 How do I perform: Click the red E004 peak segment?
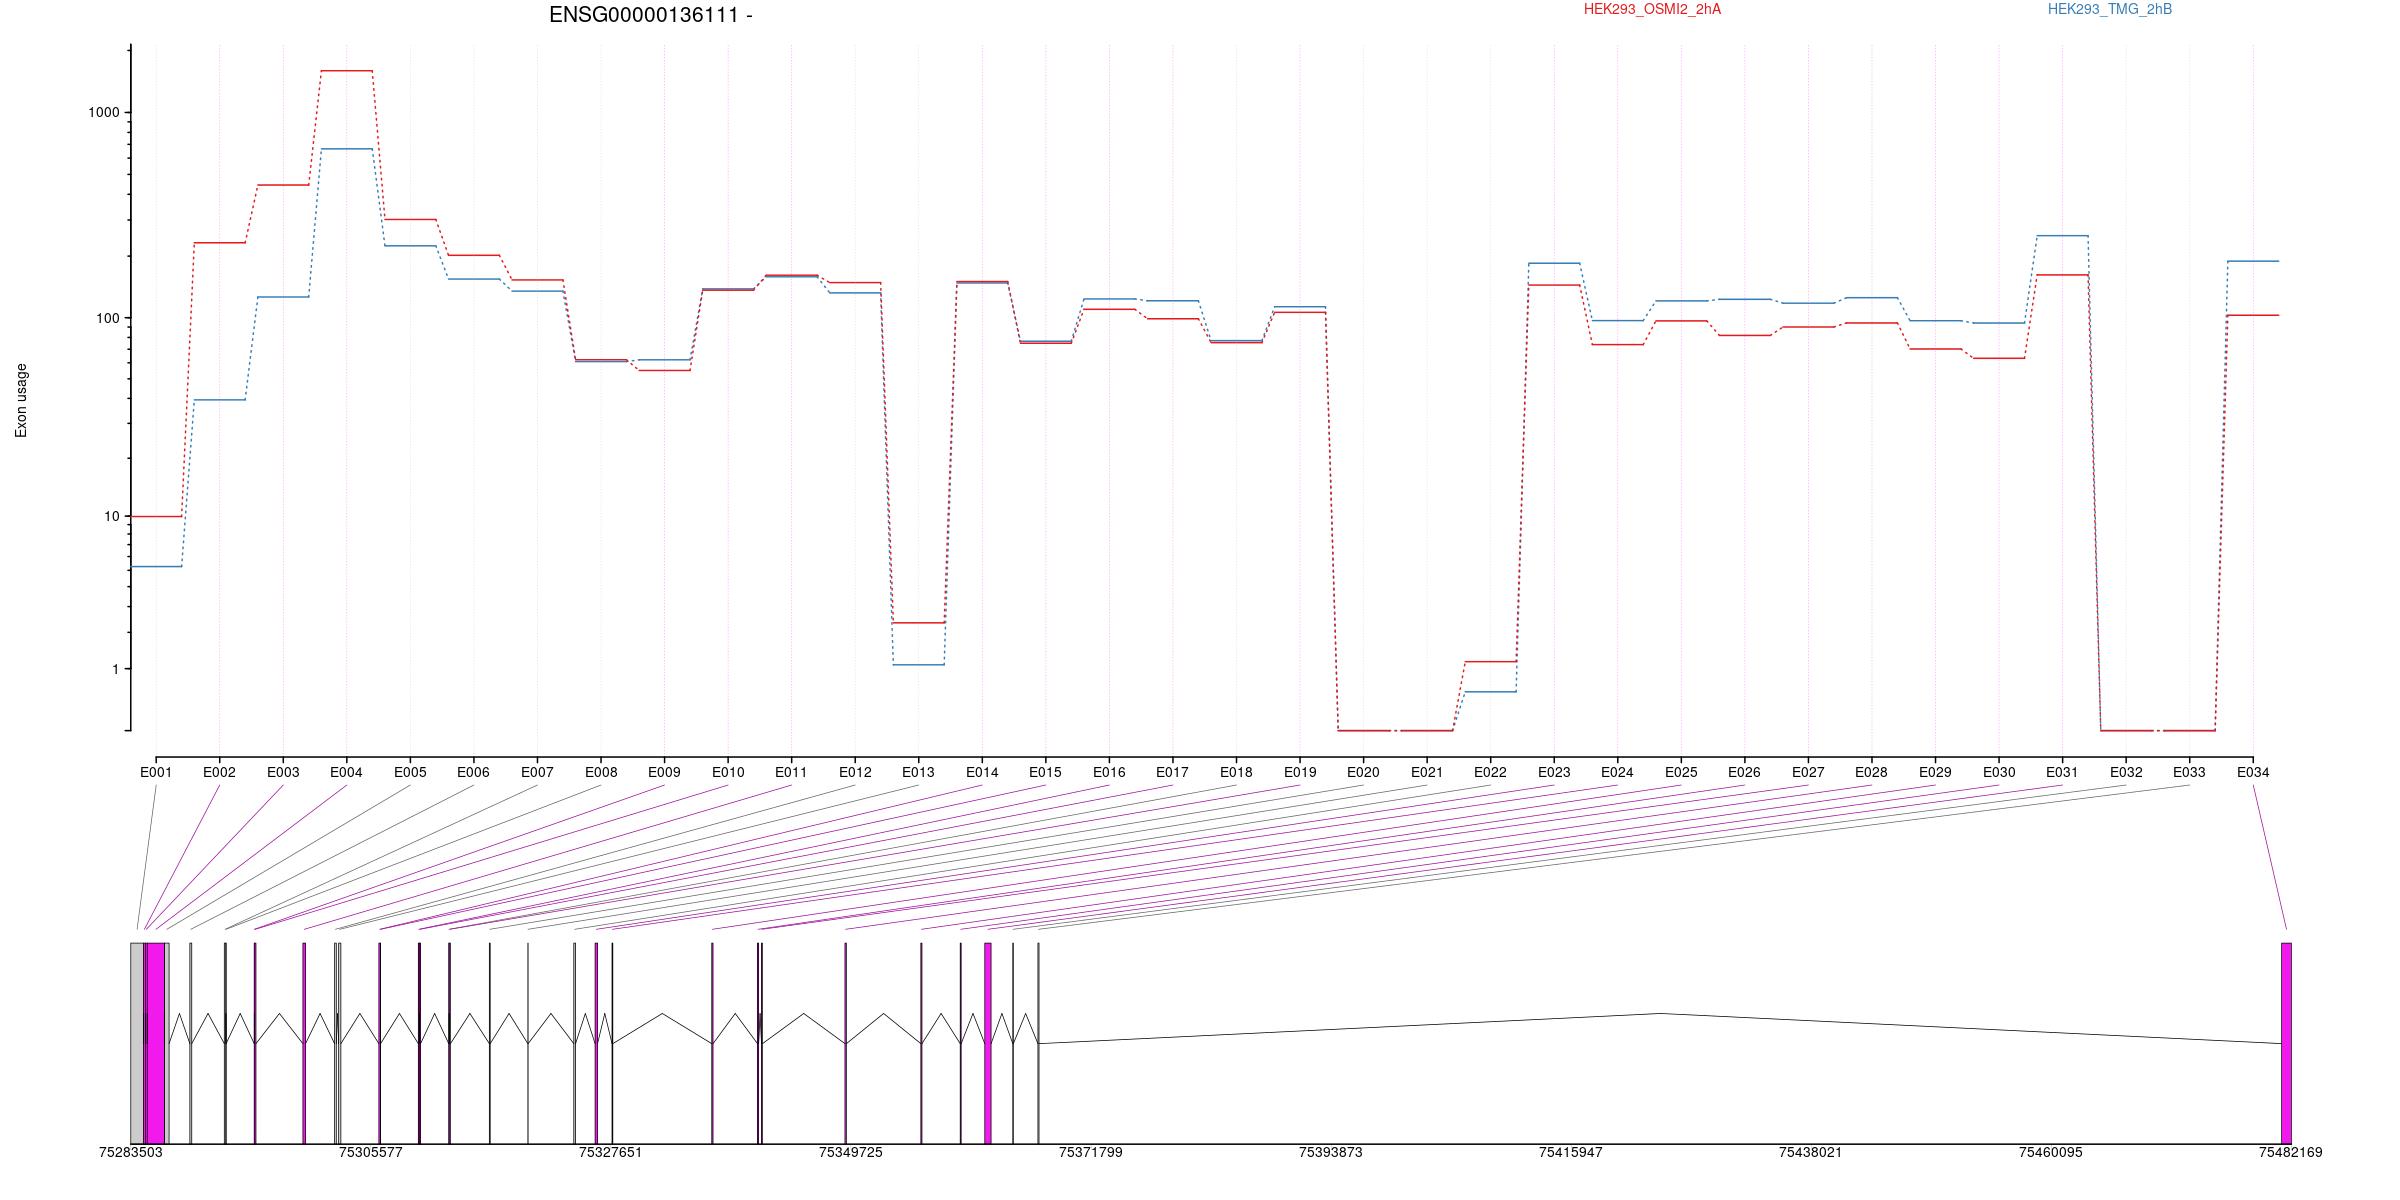[346, 71]
